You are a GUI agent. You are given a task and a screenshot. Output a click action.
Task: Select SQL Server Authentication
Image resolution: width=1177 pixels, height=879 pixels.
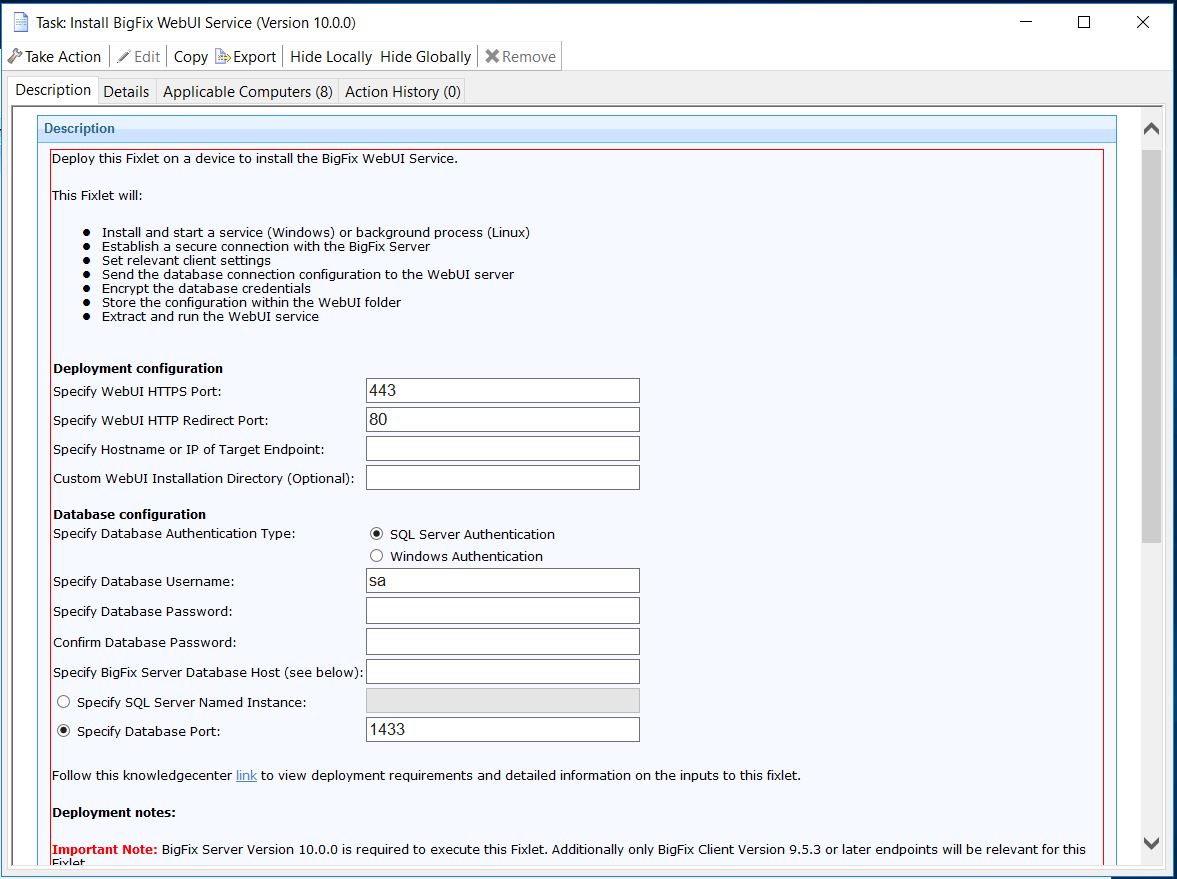click(376, 533)
